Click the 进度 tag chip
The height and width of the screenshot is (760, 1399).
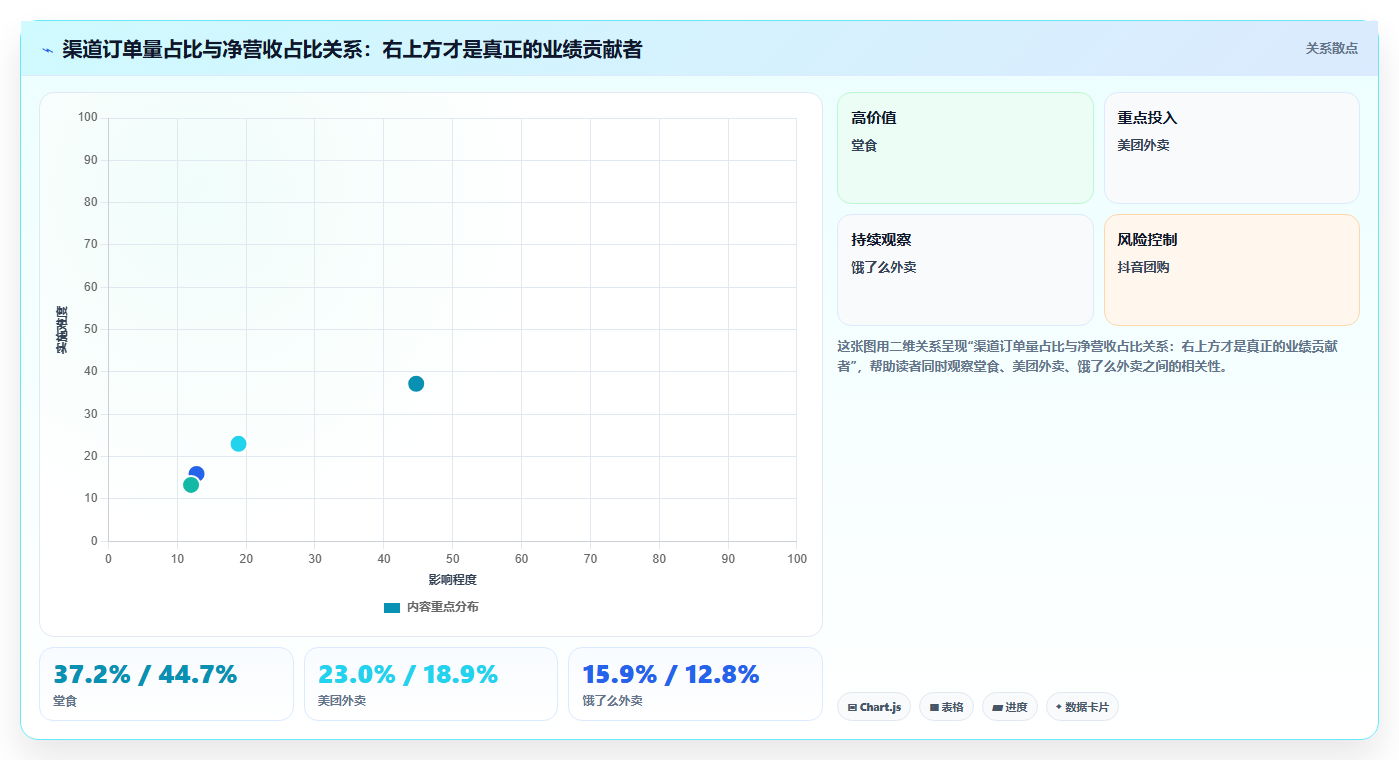click(x=1010, y=707)
